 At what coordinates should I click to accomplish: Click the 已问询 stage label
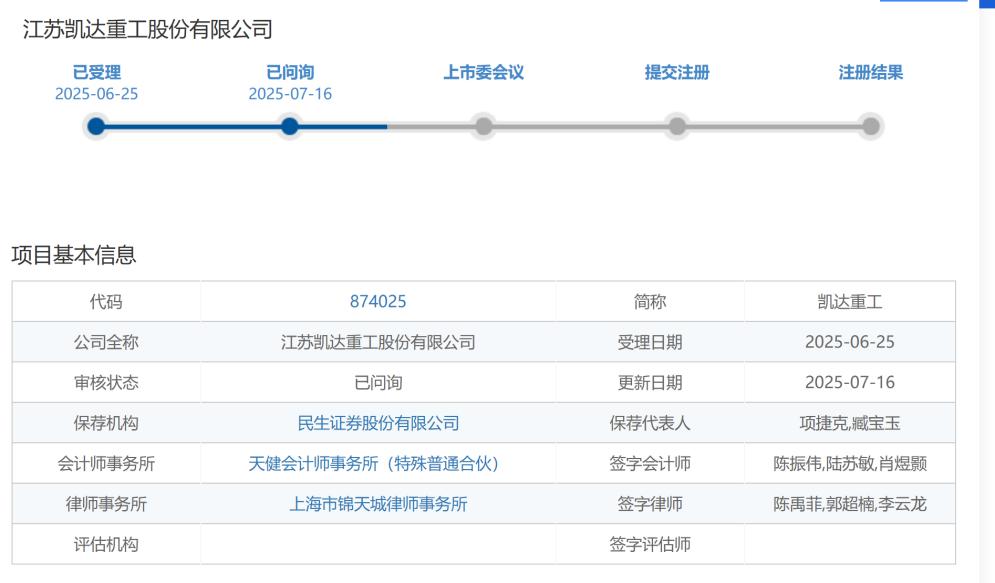(290, 72)
